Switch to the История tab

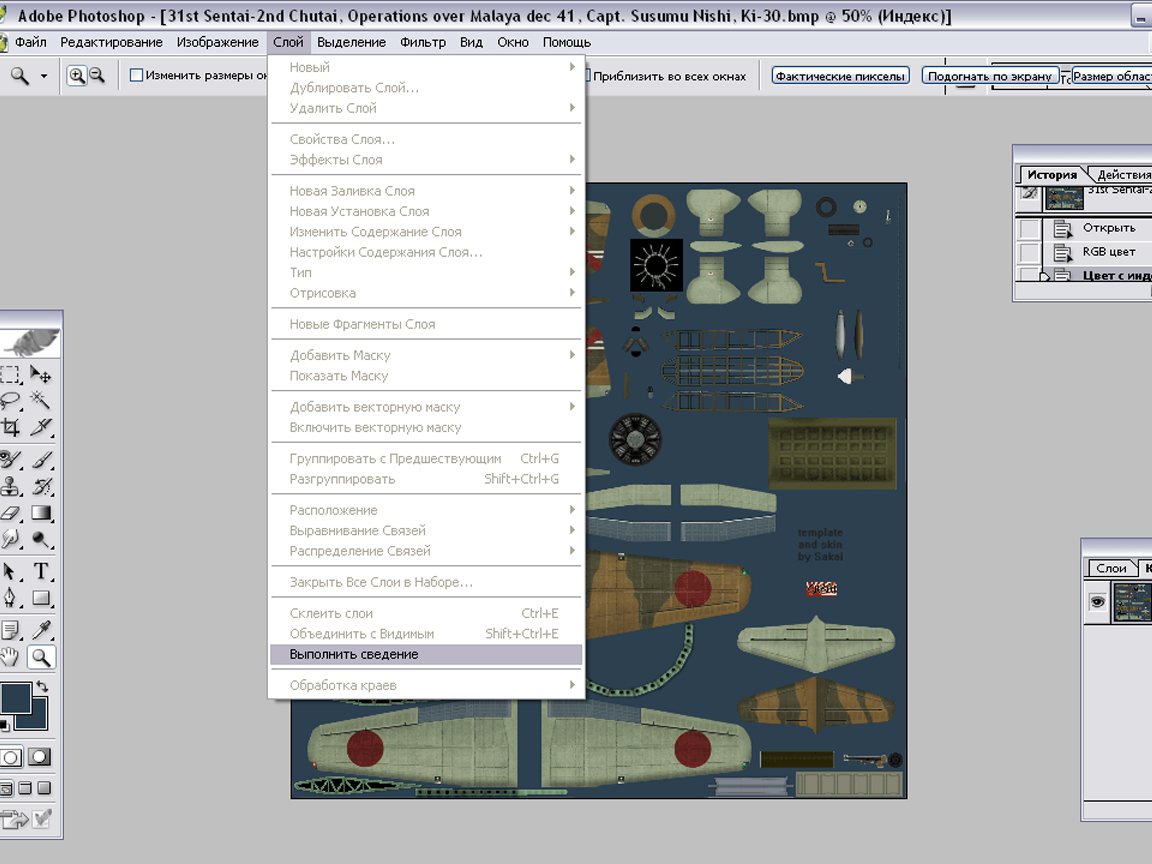tap(1052, 175)
